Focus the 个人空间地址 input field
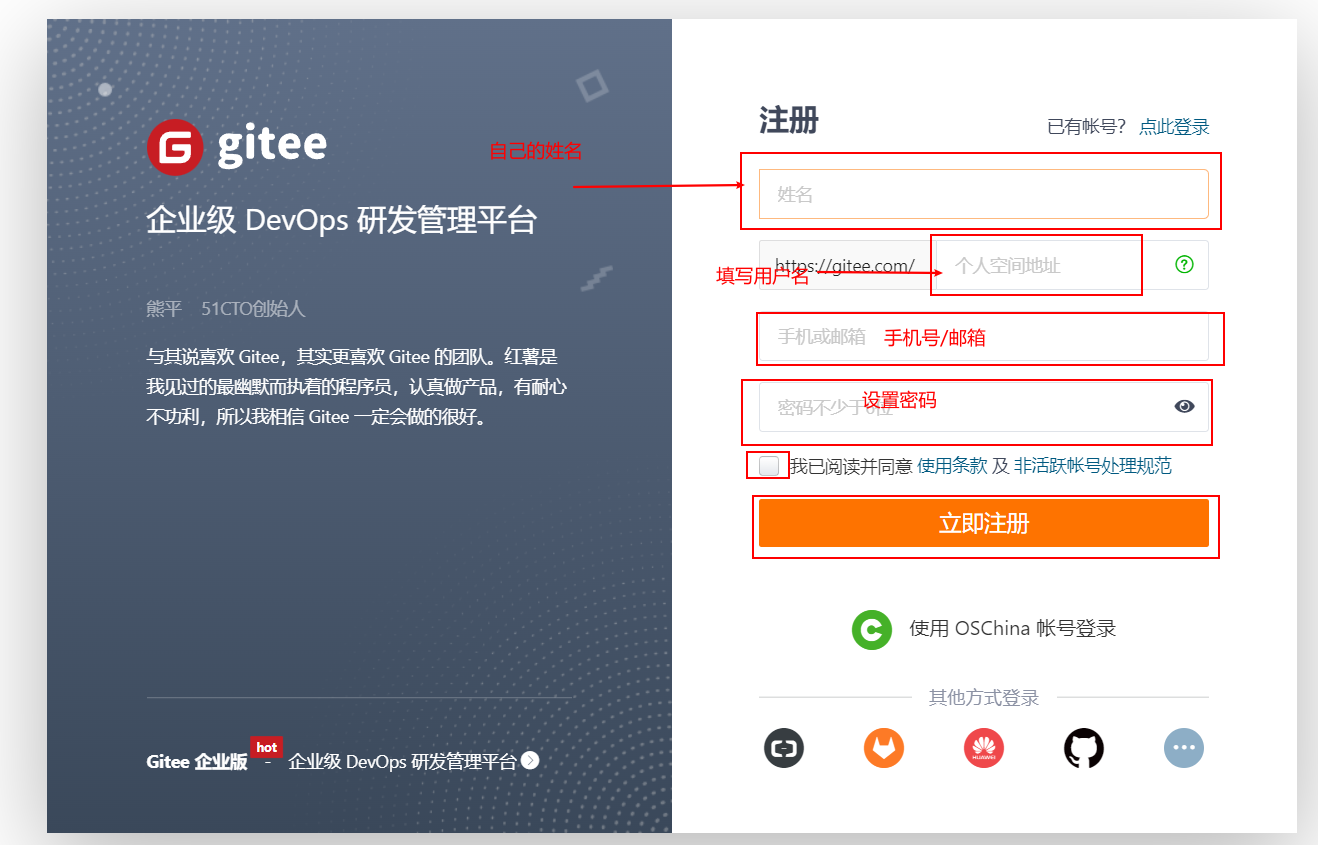Screen dimensions: 1318x845 click(x=1048, y=265)
